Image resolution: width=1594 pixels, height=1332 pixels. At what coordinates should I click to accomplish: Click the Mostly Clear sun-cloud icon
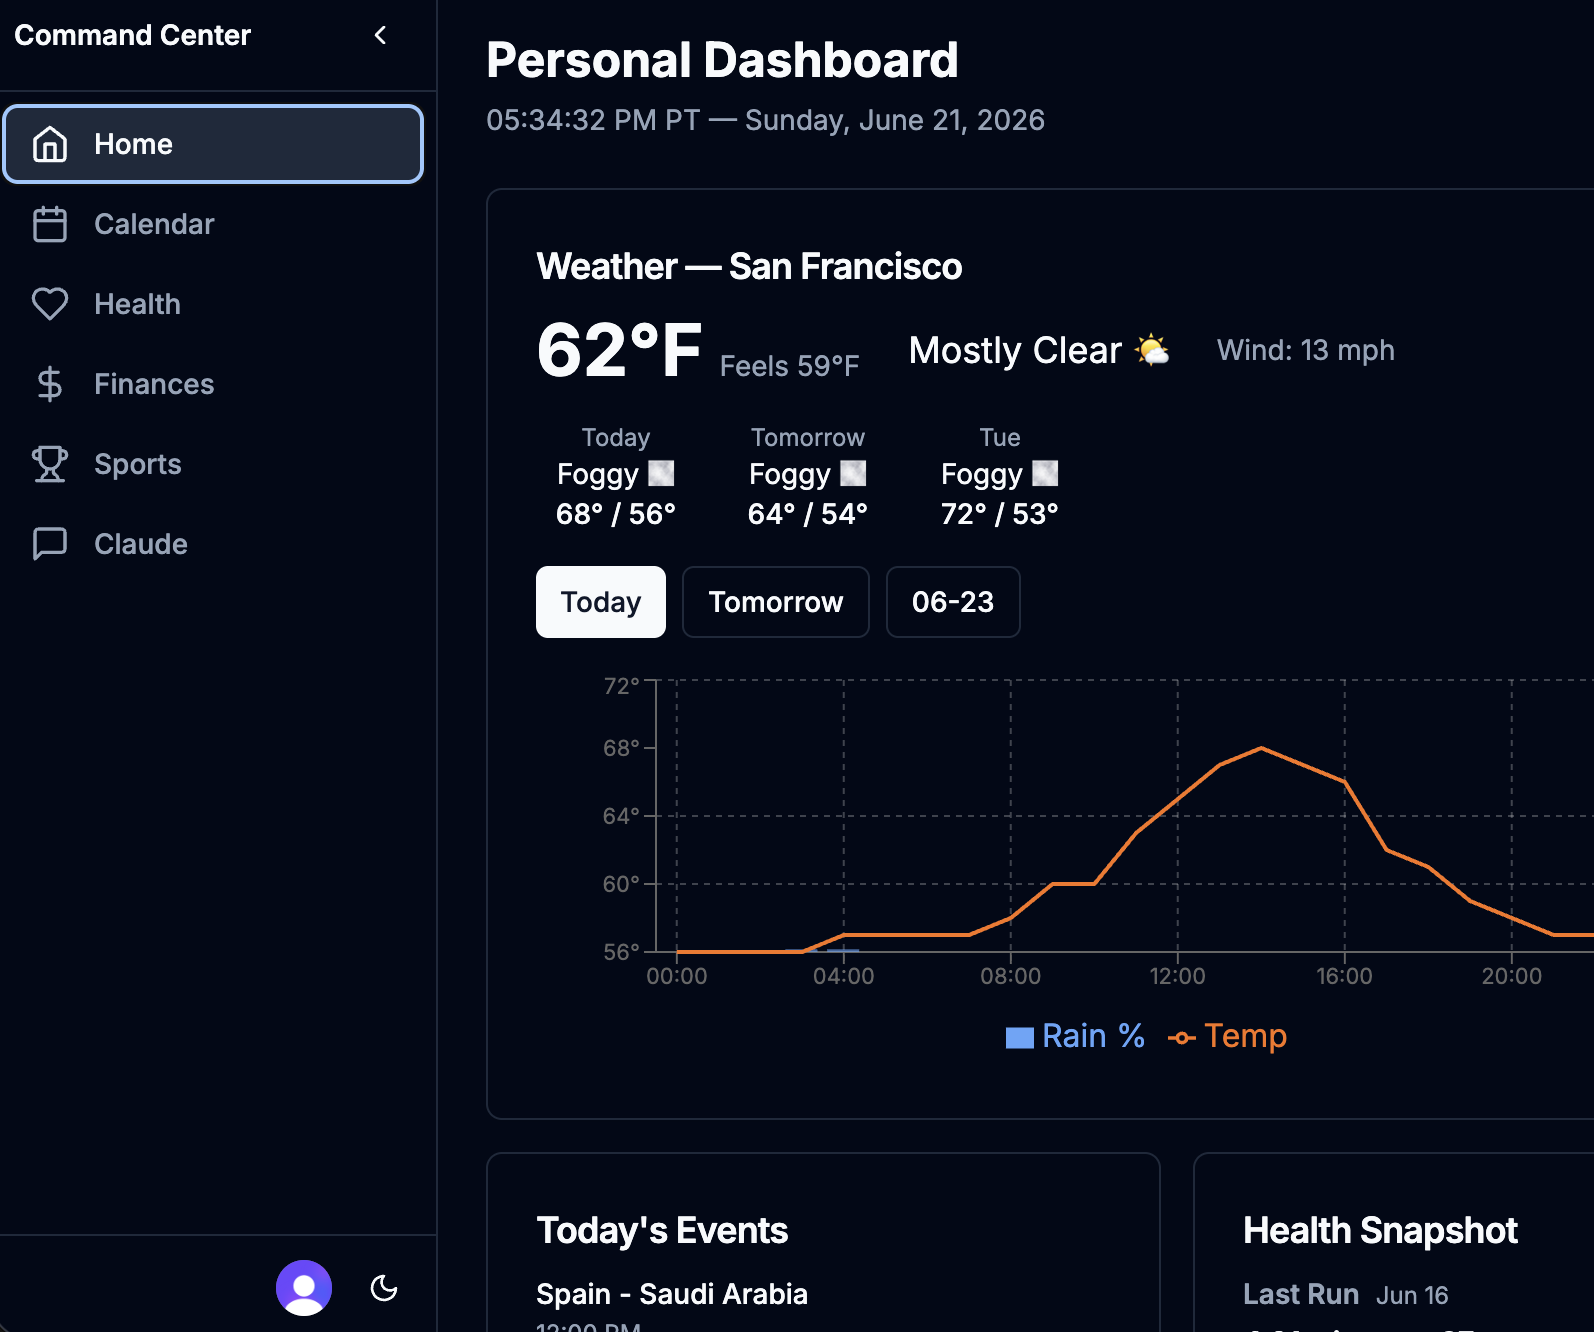pyautogui.click(x=1152, y=350)
